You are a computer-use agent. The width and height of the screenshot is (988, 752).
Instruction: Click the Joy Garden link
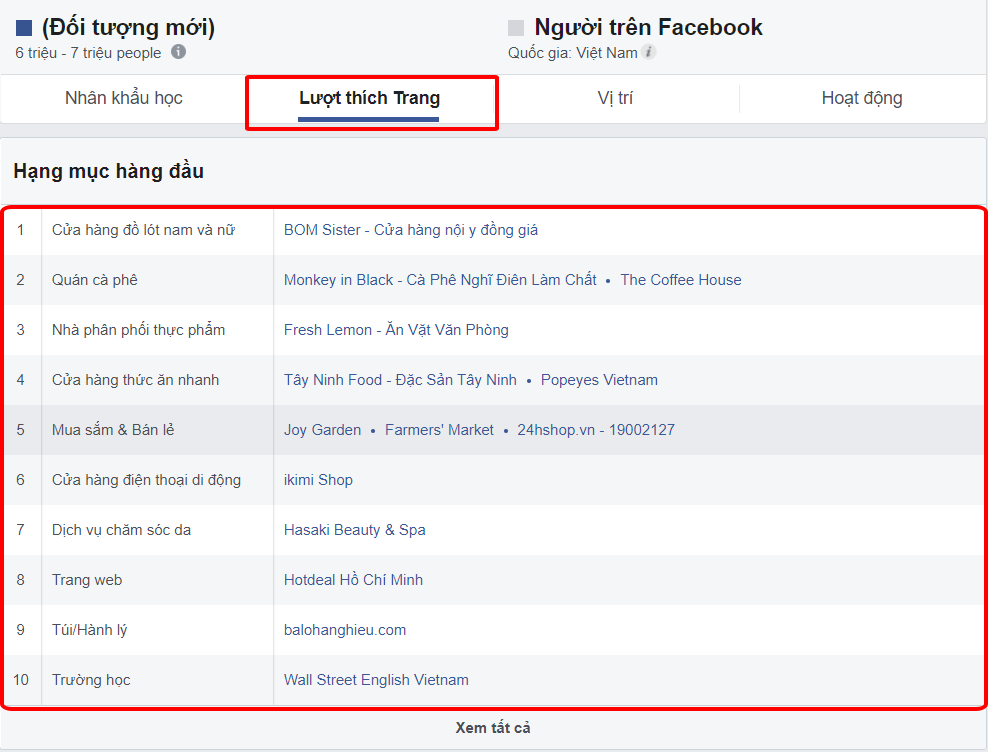[323, 430]
